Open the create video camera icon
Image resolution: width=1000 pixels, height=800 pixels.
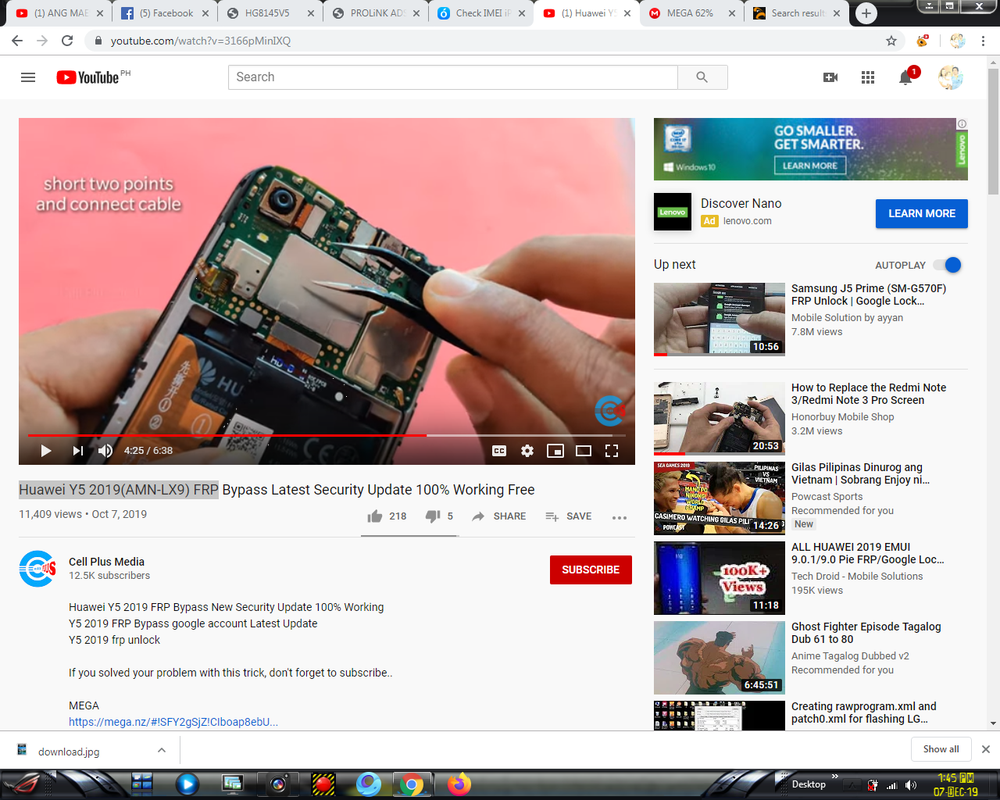tap(830, 77)
